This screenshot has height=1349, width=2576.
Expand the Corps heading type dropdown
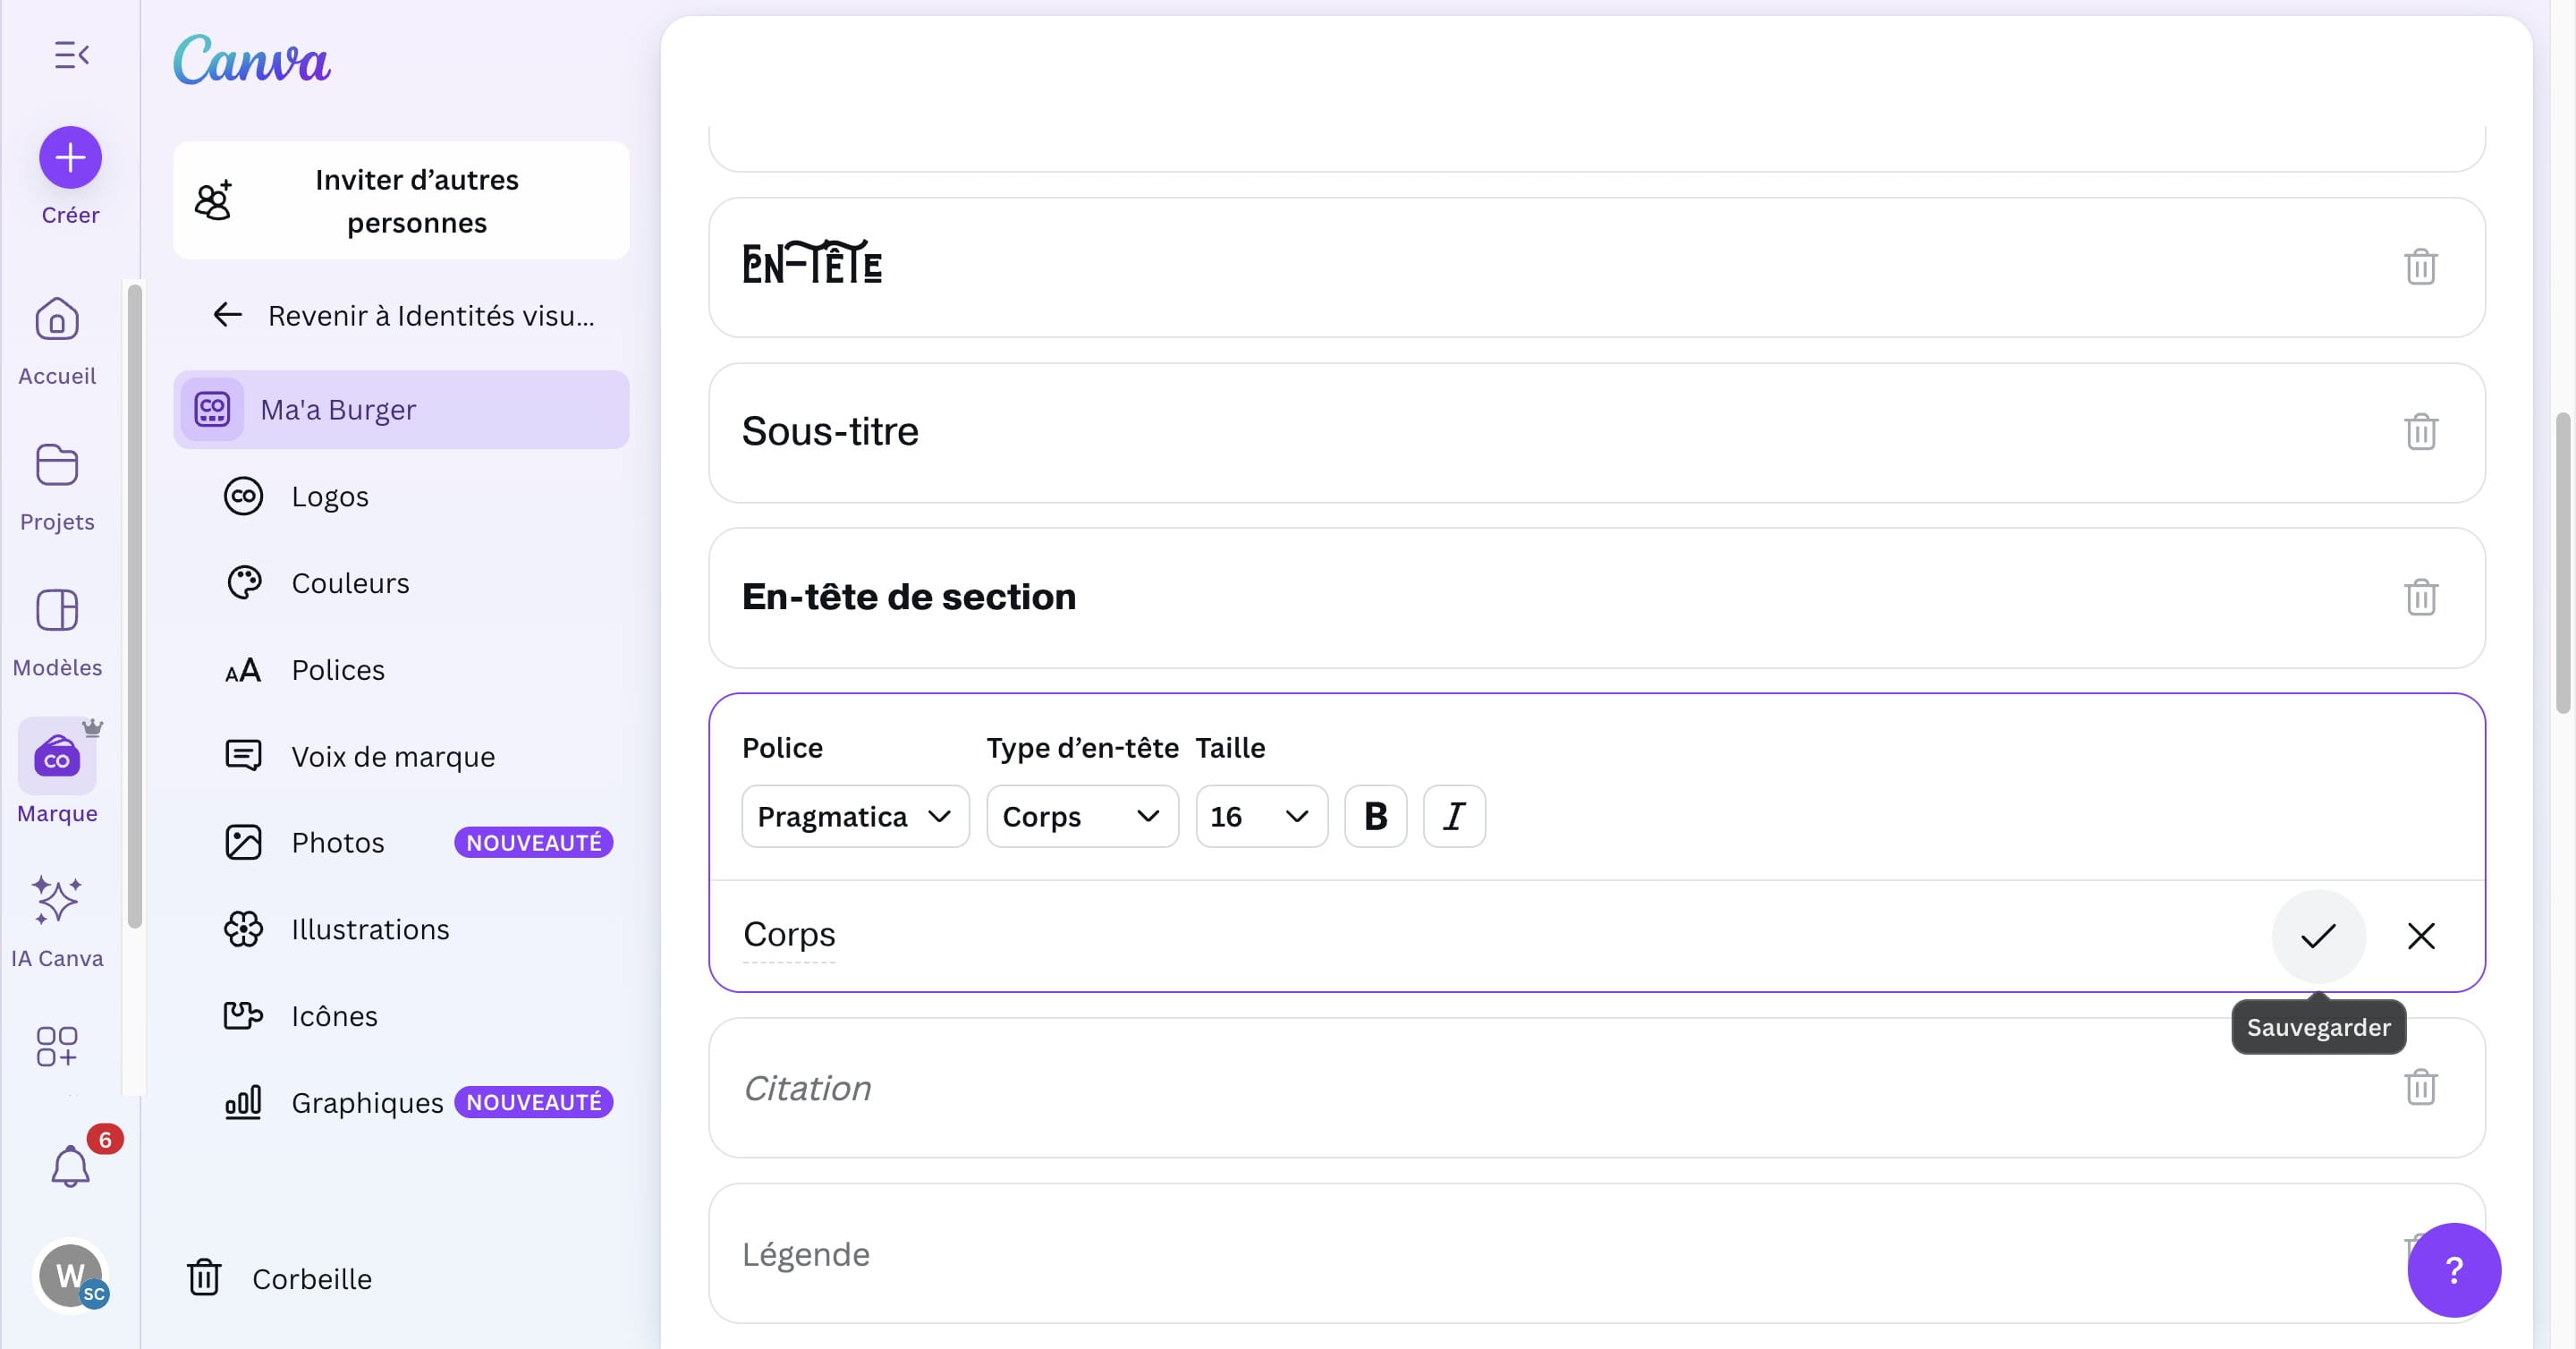(x=1082, y=816)
